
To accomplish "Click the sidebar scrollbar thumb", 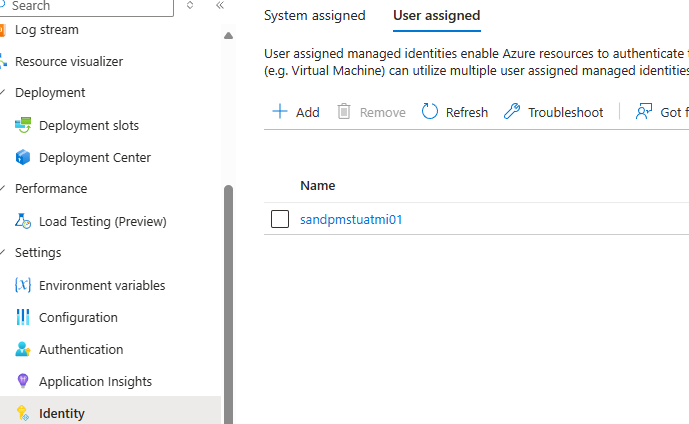I will point(228,304).
